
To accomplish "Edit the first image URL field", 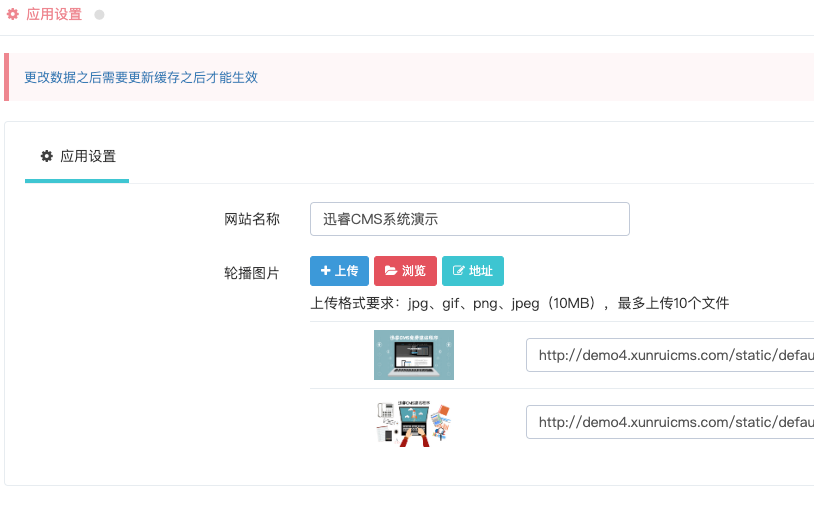I will click(670, 355).
